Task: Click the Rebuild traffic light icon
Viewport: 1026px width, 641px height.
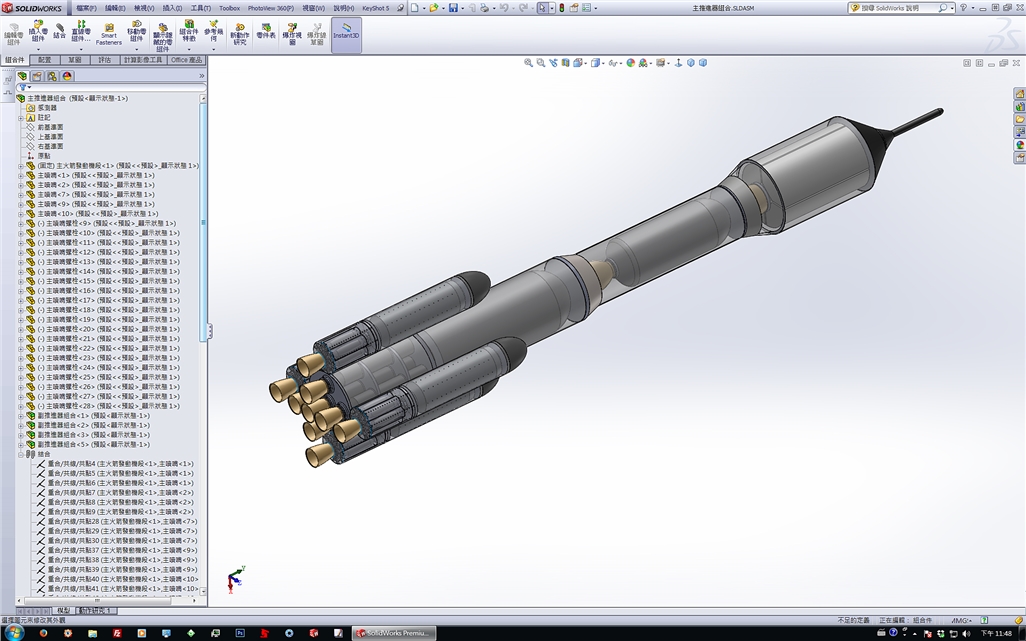Action: [561, 8]
